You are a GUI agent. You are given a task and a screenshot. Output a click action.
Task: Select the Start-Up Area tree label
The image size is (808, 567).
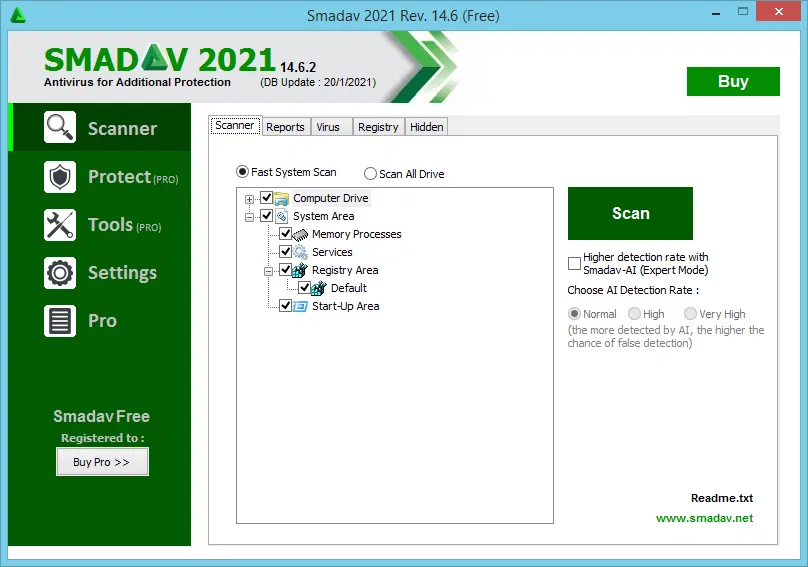(346, 306)
